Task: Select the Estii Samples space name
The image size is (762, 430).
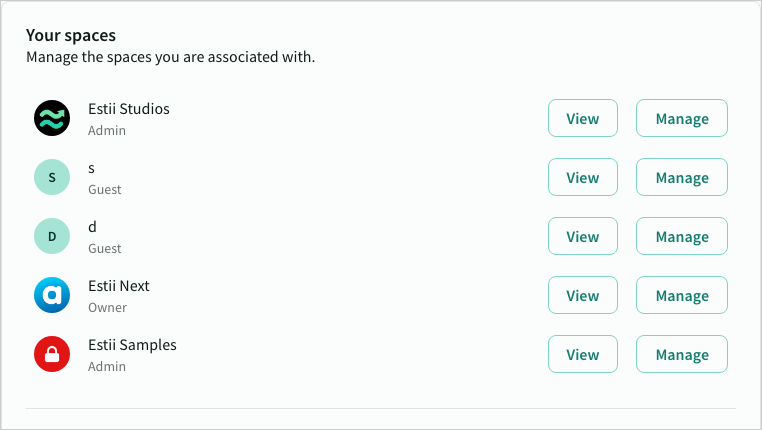Action: (x=132, y=345)
